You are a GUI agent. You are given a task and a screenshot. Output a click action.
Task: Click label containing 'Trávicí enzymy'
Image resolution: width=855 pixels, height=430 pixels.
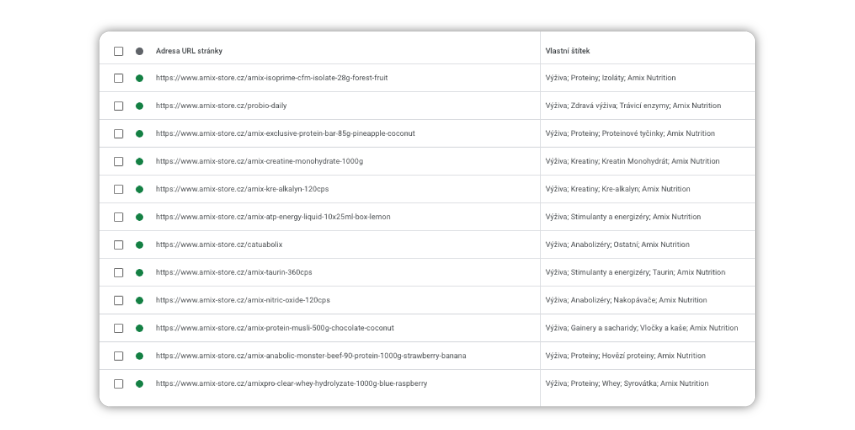(633, 105)
